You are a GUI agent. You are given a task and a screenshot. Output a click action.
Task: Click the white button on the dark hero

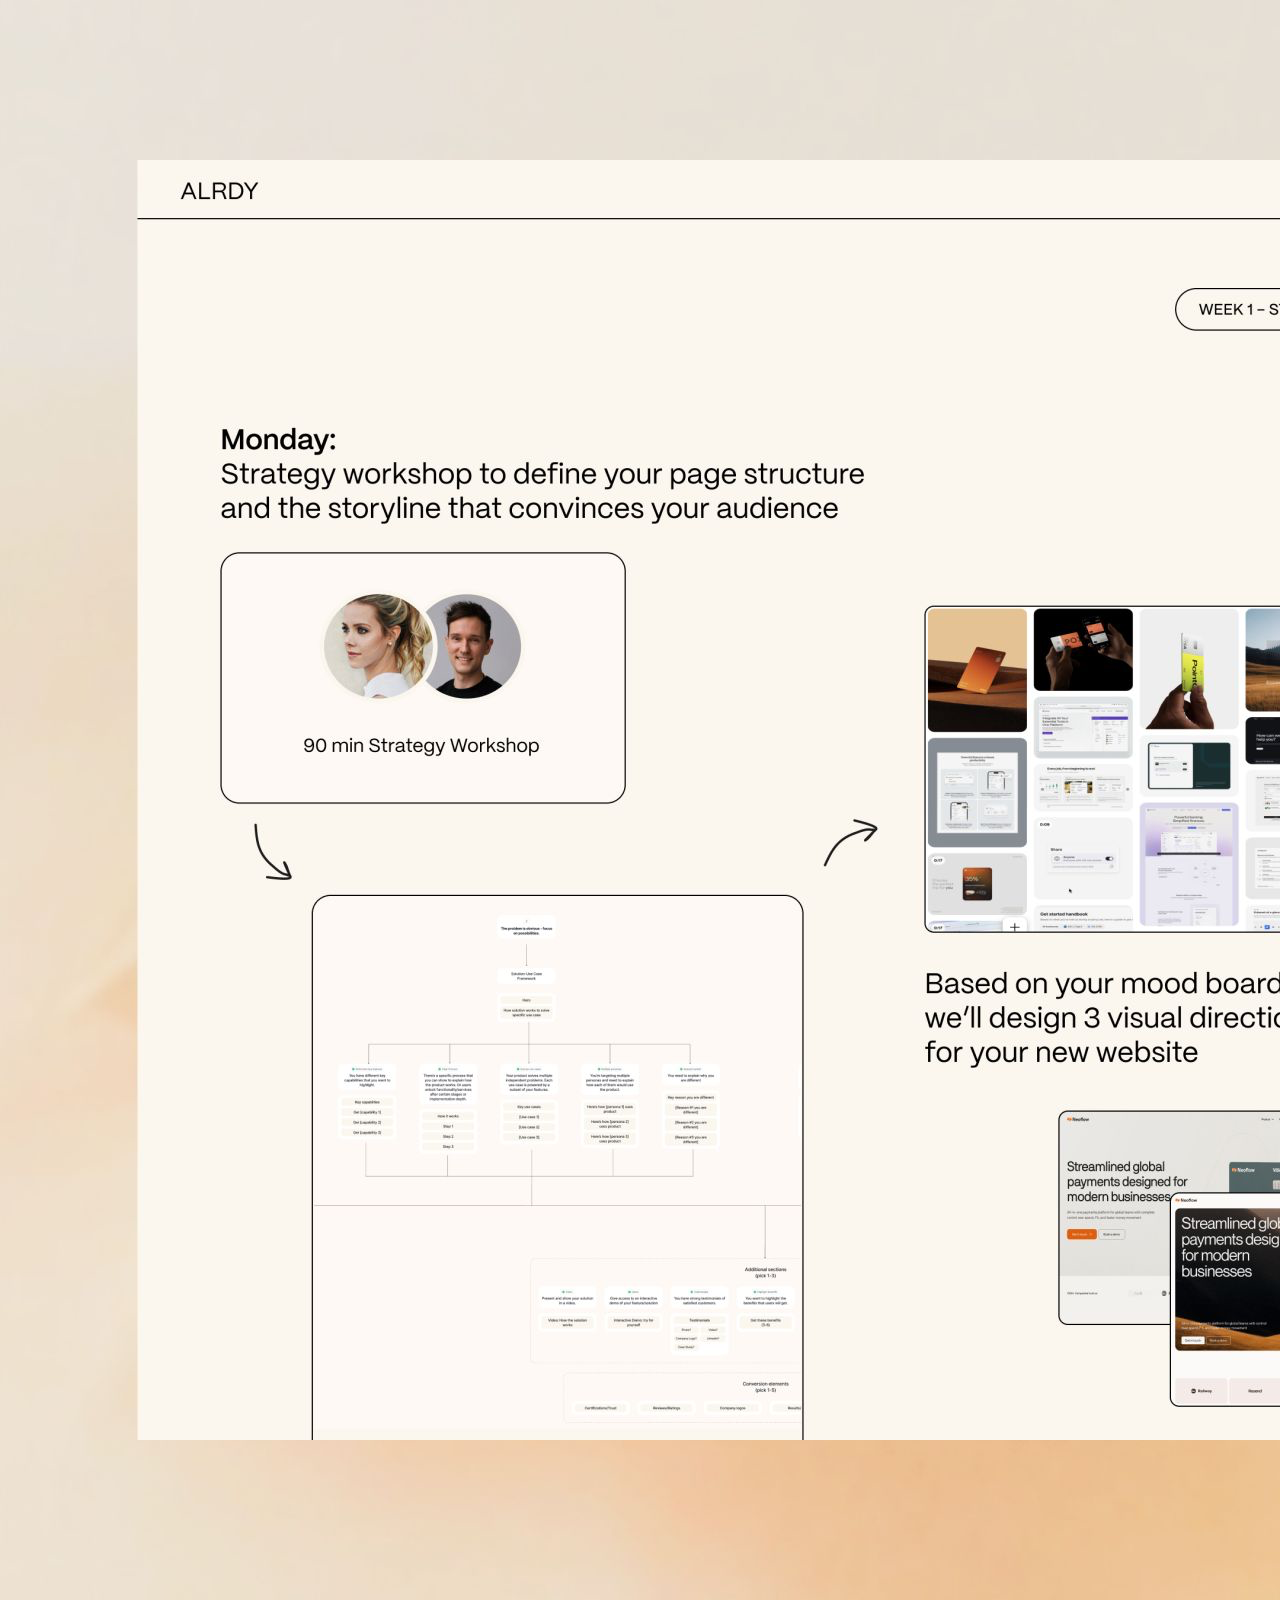(x=1193, y=1340)
